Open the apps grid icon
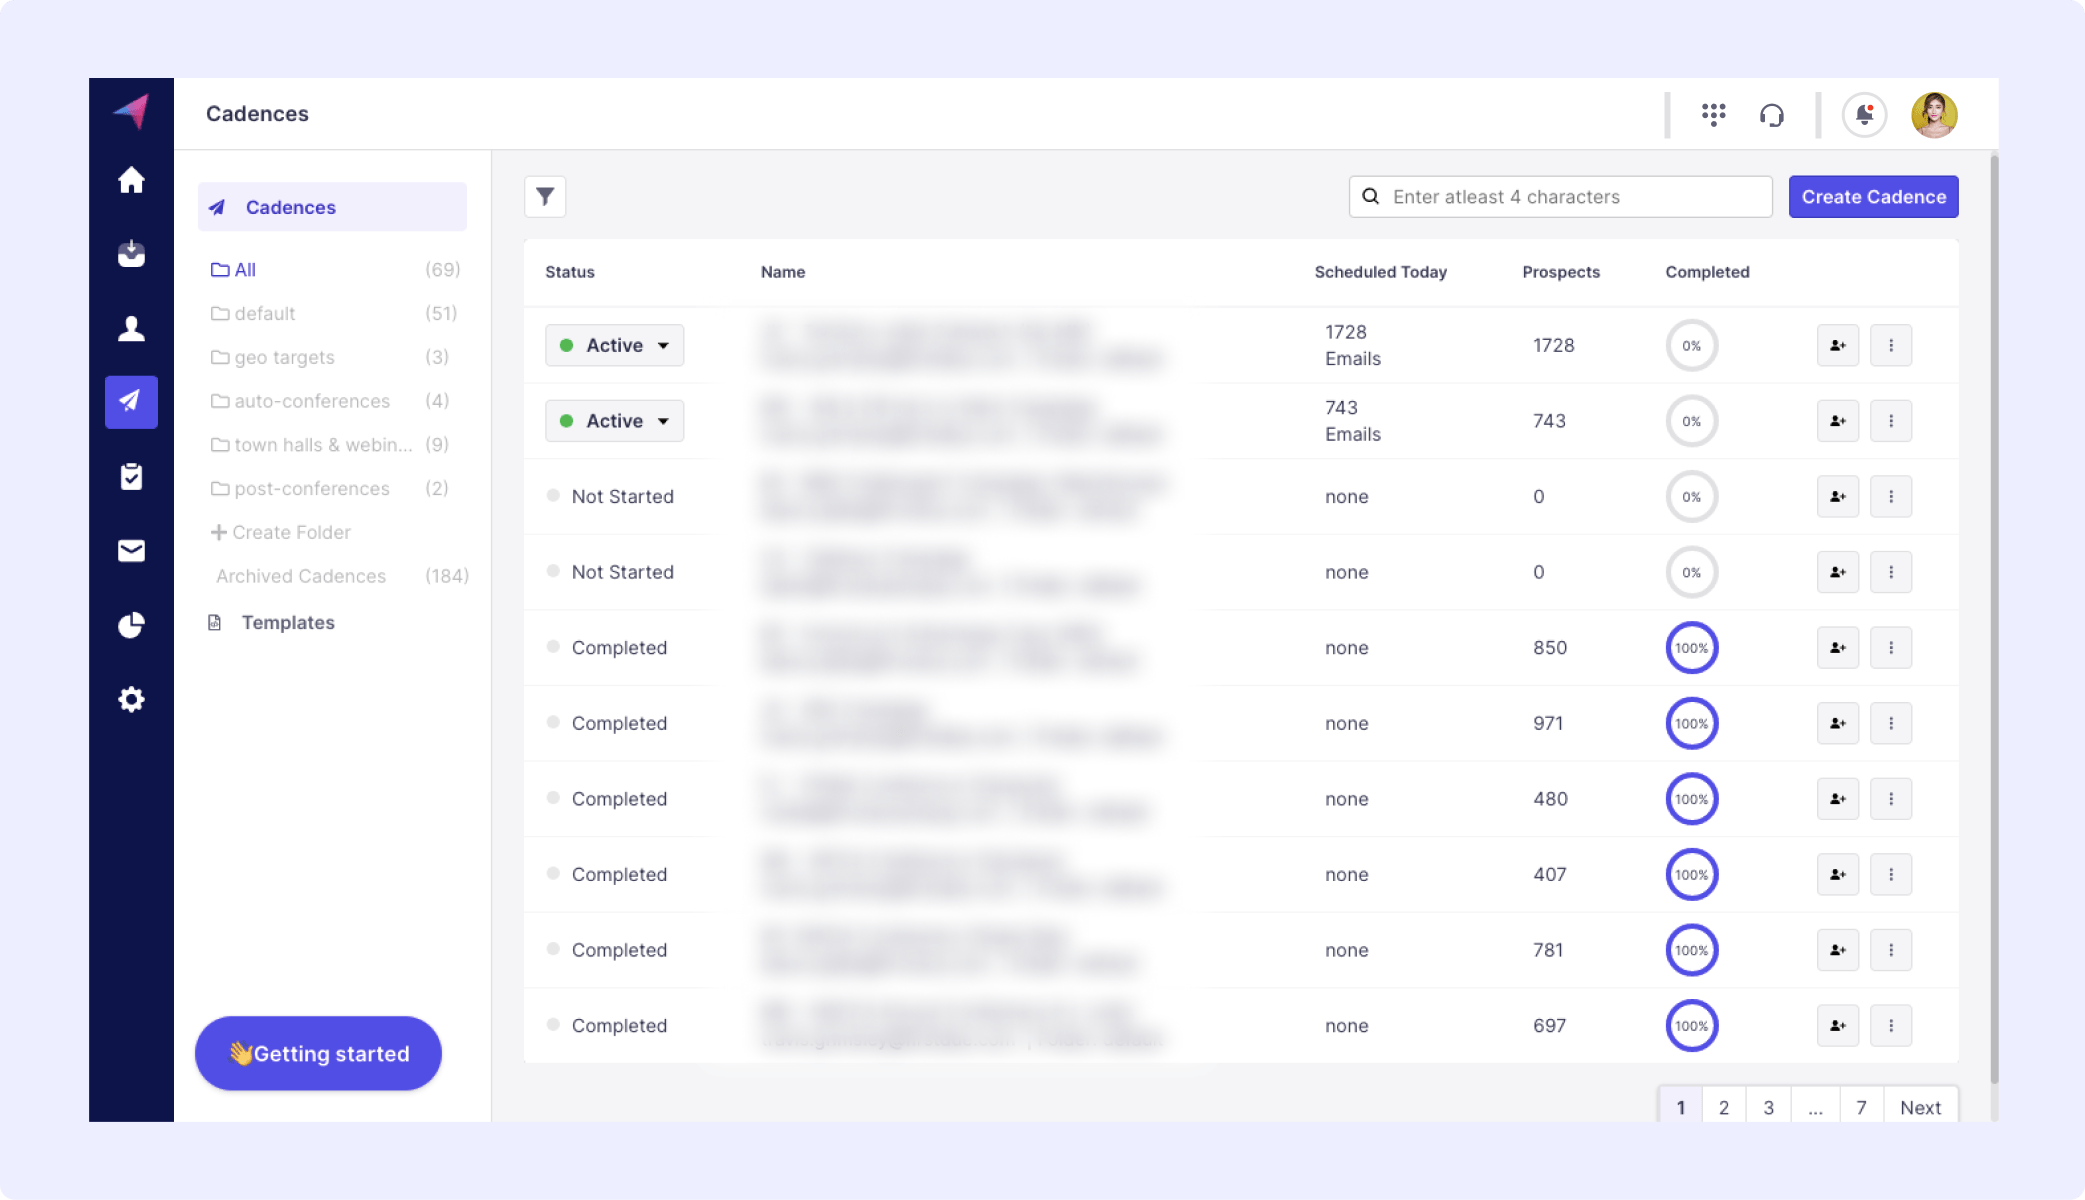The image size is (2085, 1200). point(1713,115)
